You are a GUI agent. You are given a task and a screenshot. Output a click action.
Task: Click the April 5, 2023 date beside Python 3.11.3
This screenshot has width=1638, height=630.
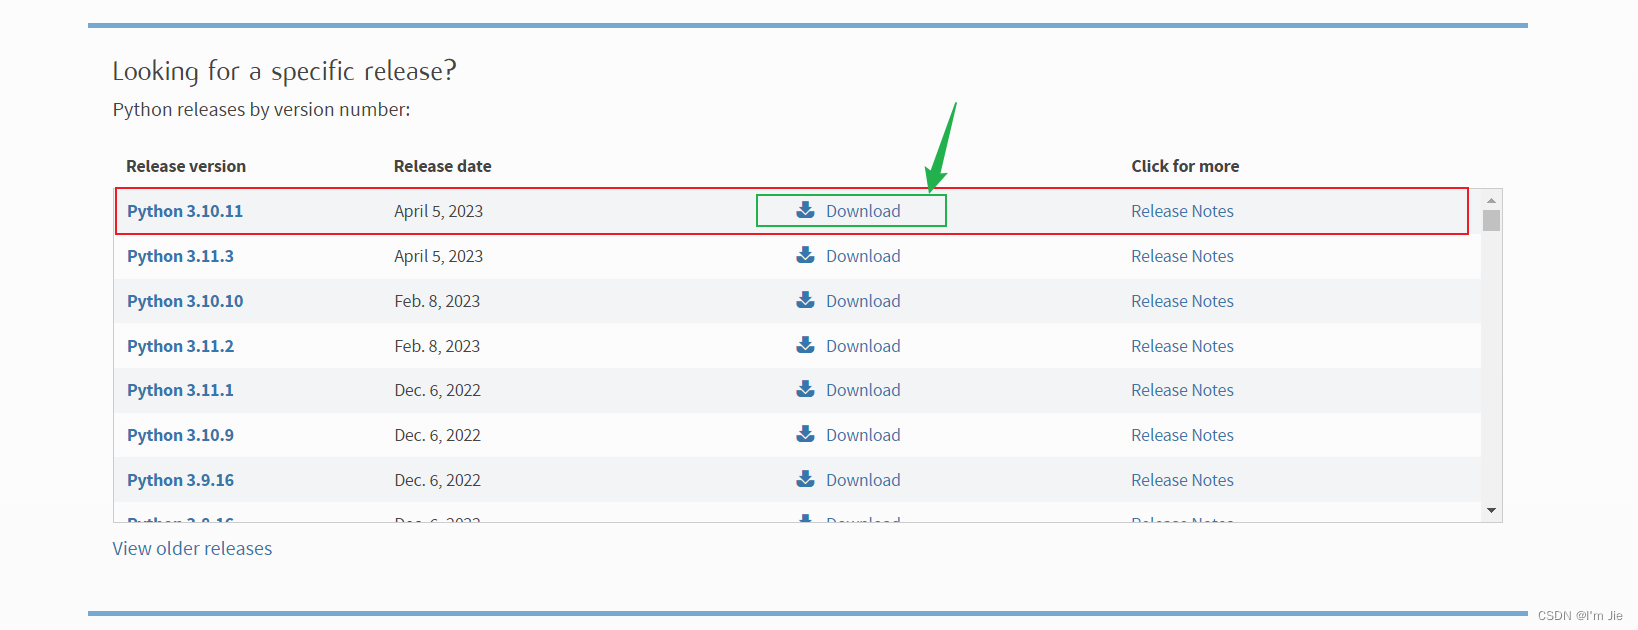point(438,256)
